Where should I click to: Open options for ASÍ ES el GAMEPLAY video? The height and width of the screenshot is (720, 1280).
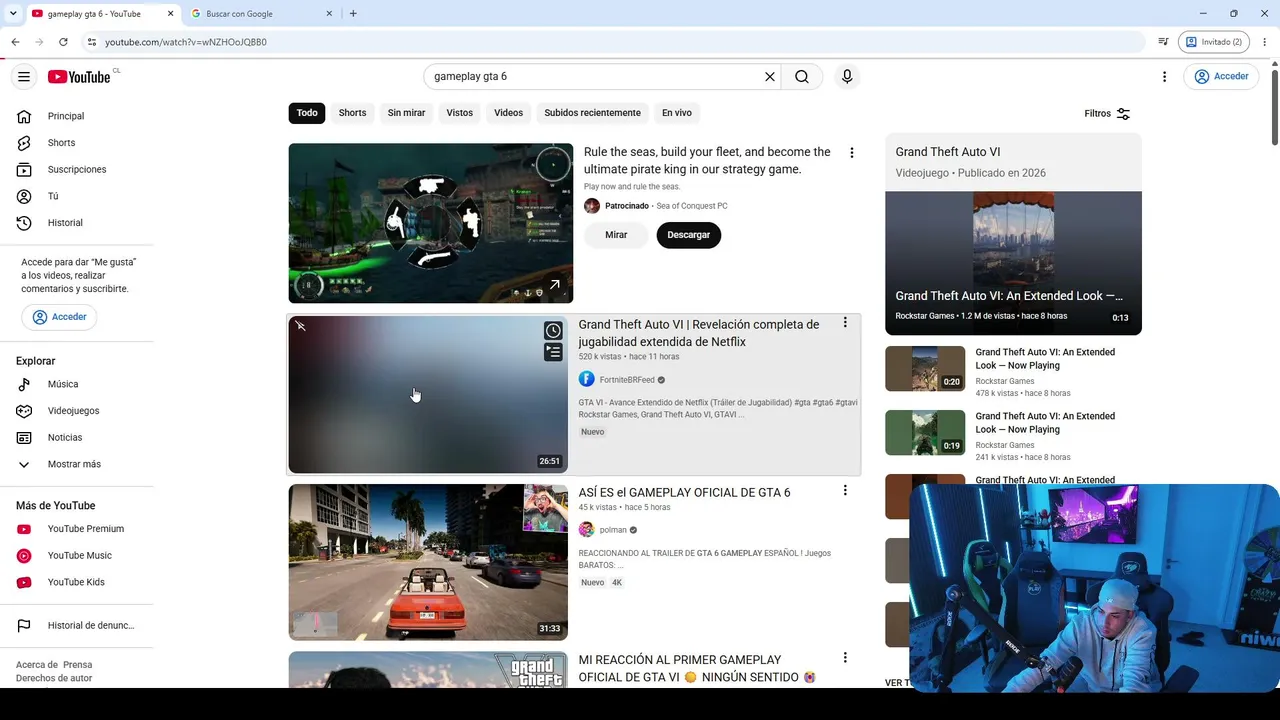(845, 491)
